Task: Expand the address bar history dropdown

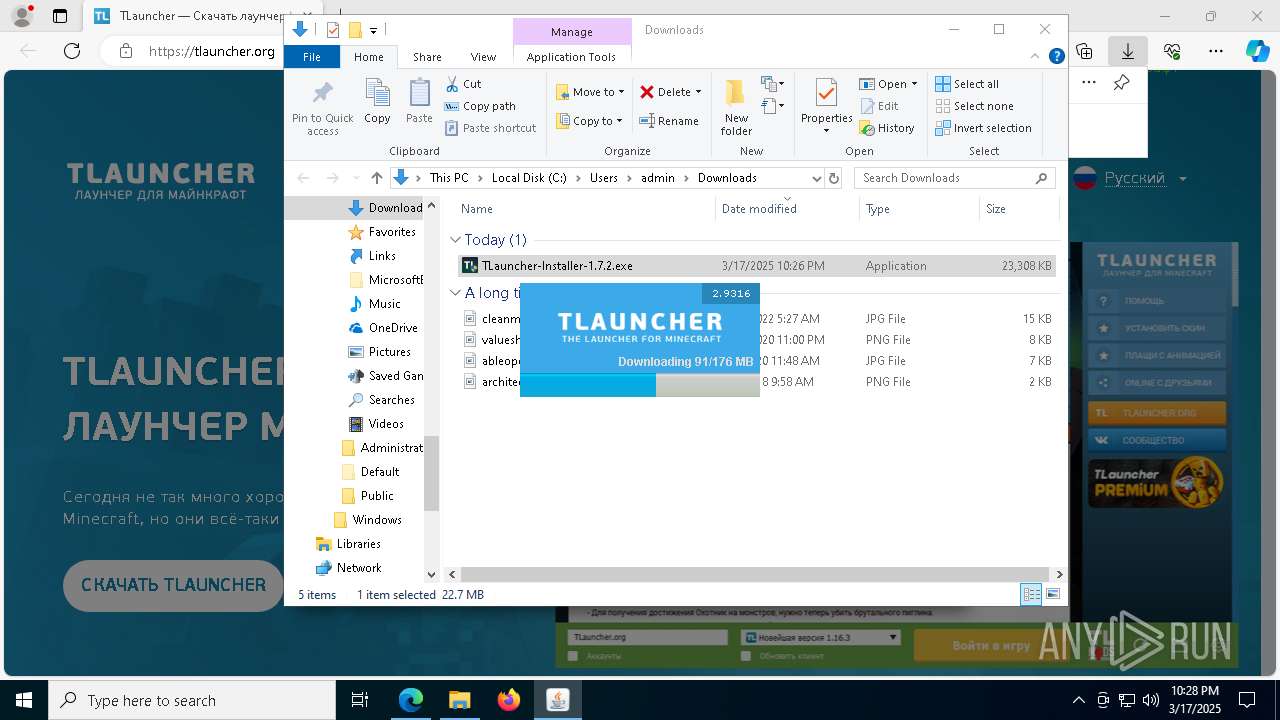Action: click(816, 178)
